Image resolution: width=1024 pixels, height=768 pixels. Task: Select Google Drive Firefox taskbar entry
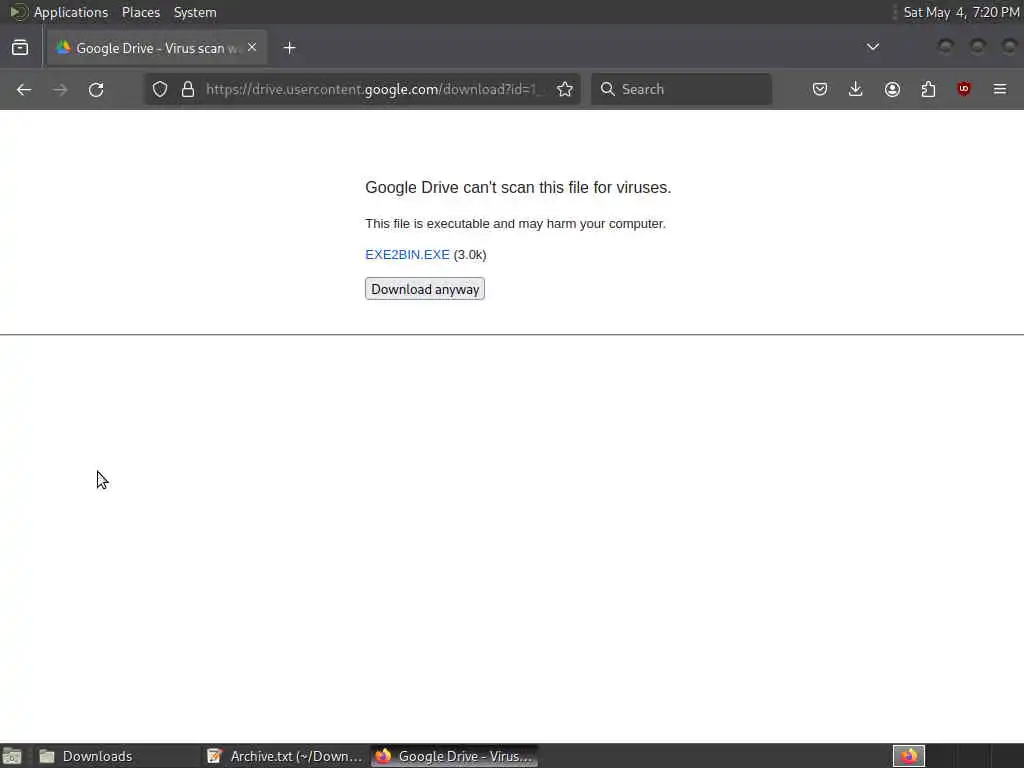455,756
